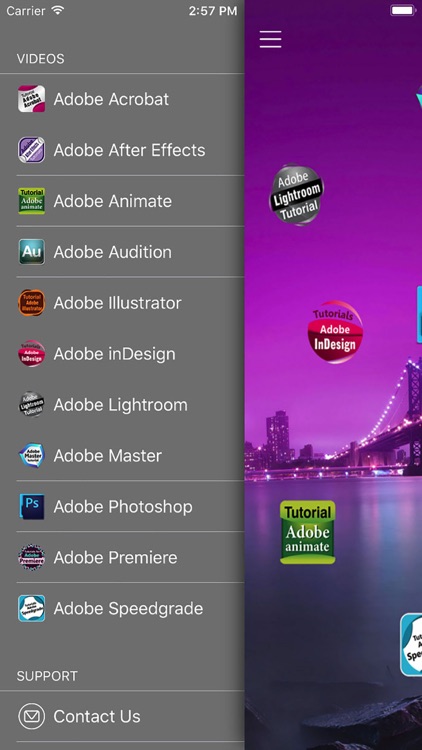Select Adobe Audition videos entry

pos(122,252)
